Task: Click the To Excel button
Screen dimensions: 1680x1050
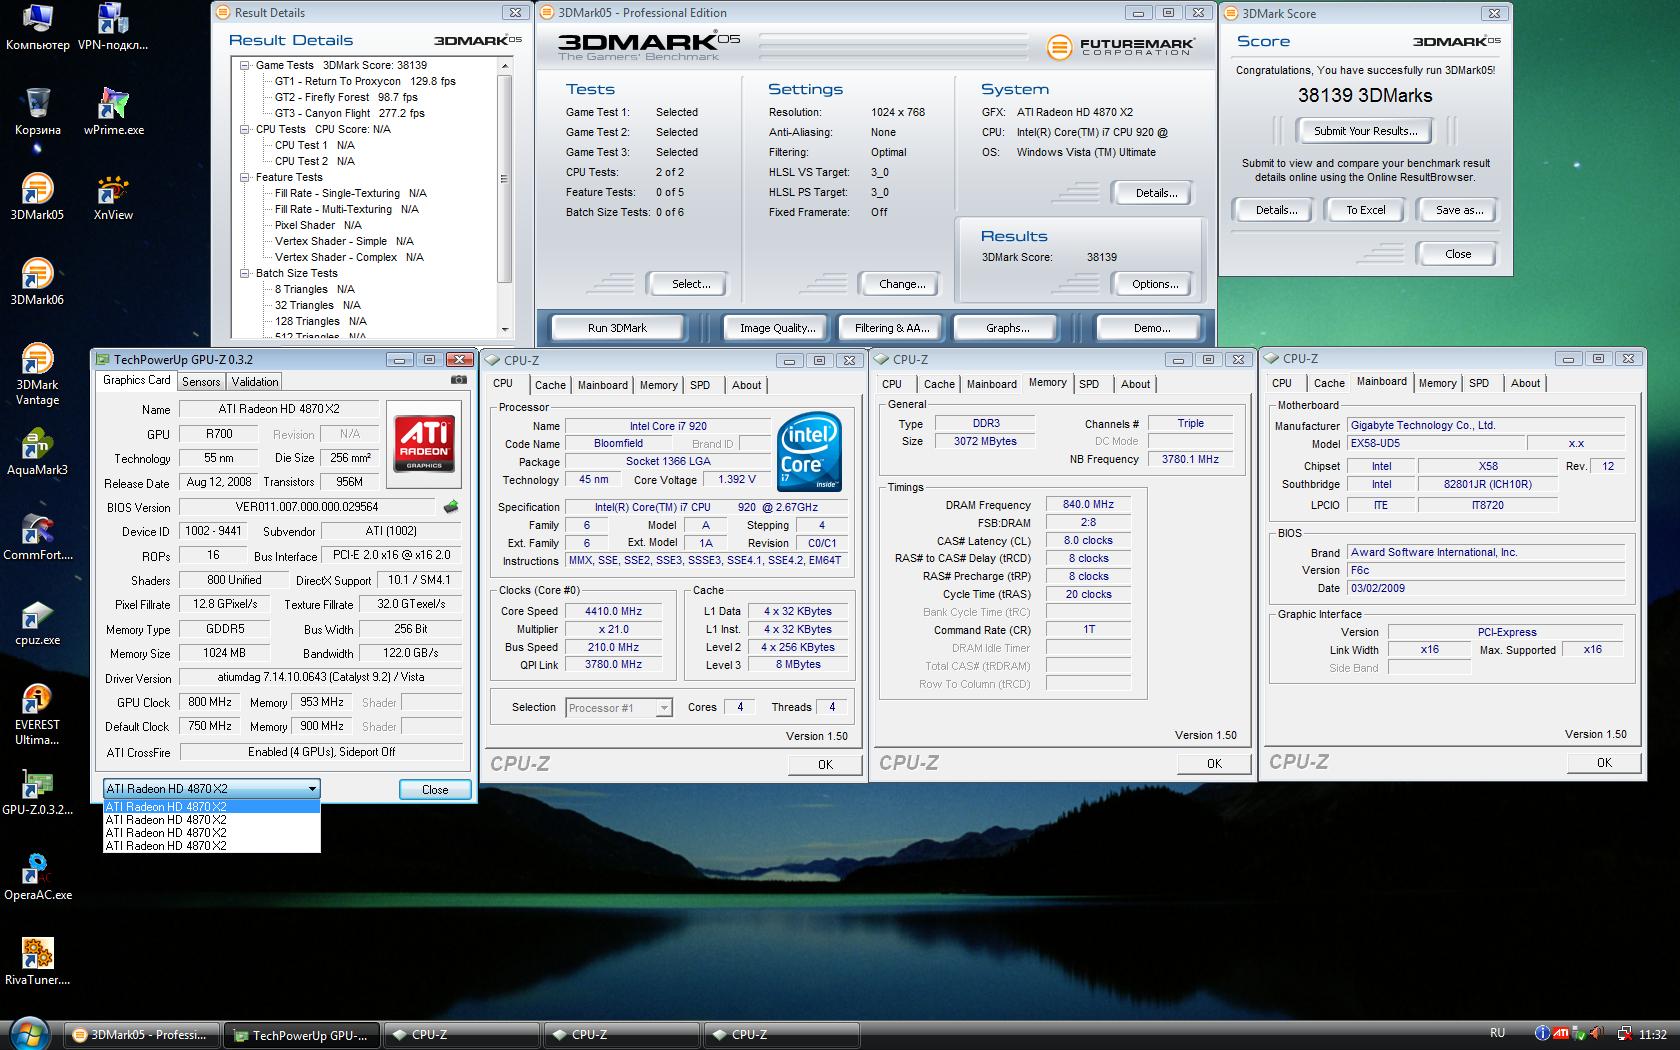Action: pyautogui.click(x=1365, y=210)
